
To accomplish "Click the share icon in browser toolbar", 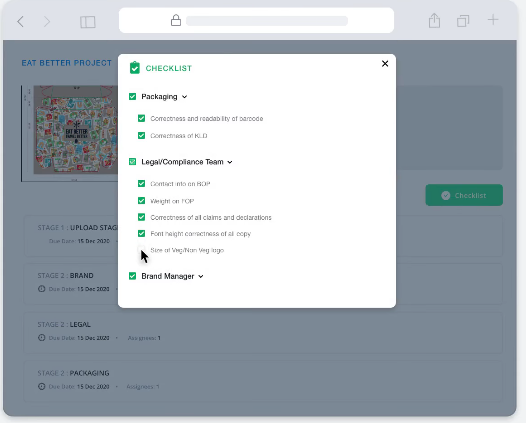I will [x=434, y=20].
